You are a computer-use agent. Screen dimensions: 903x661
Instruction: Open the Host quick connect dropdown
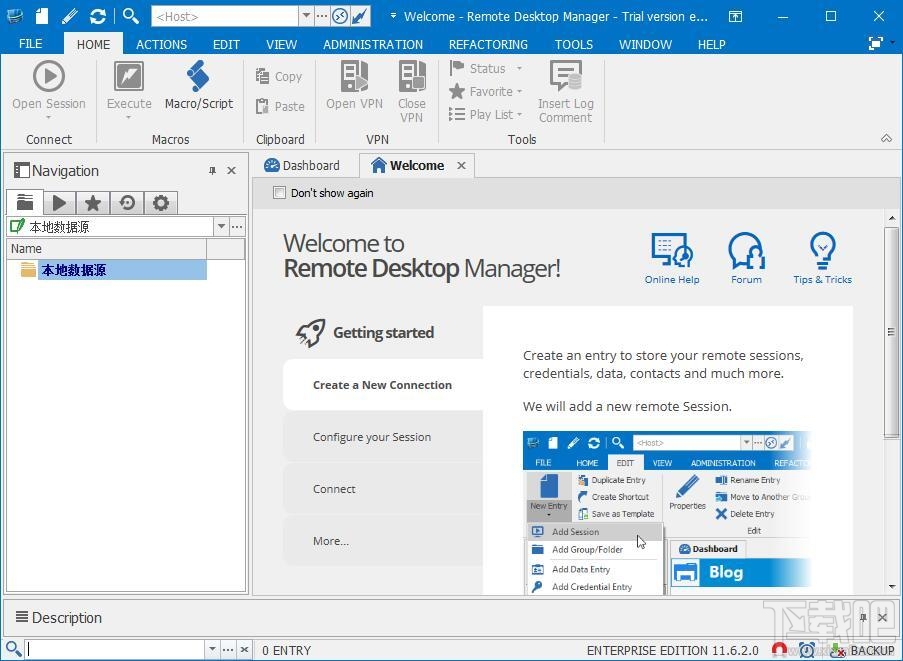[x=305, y=17]
